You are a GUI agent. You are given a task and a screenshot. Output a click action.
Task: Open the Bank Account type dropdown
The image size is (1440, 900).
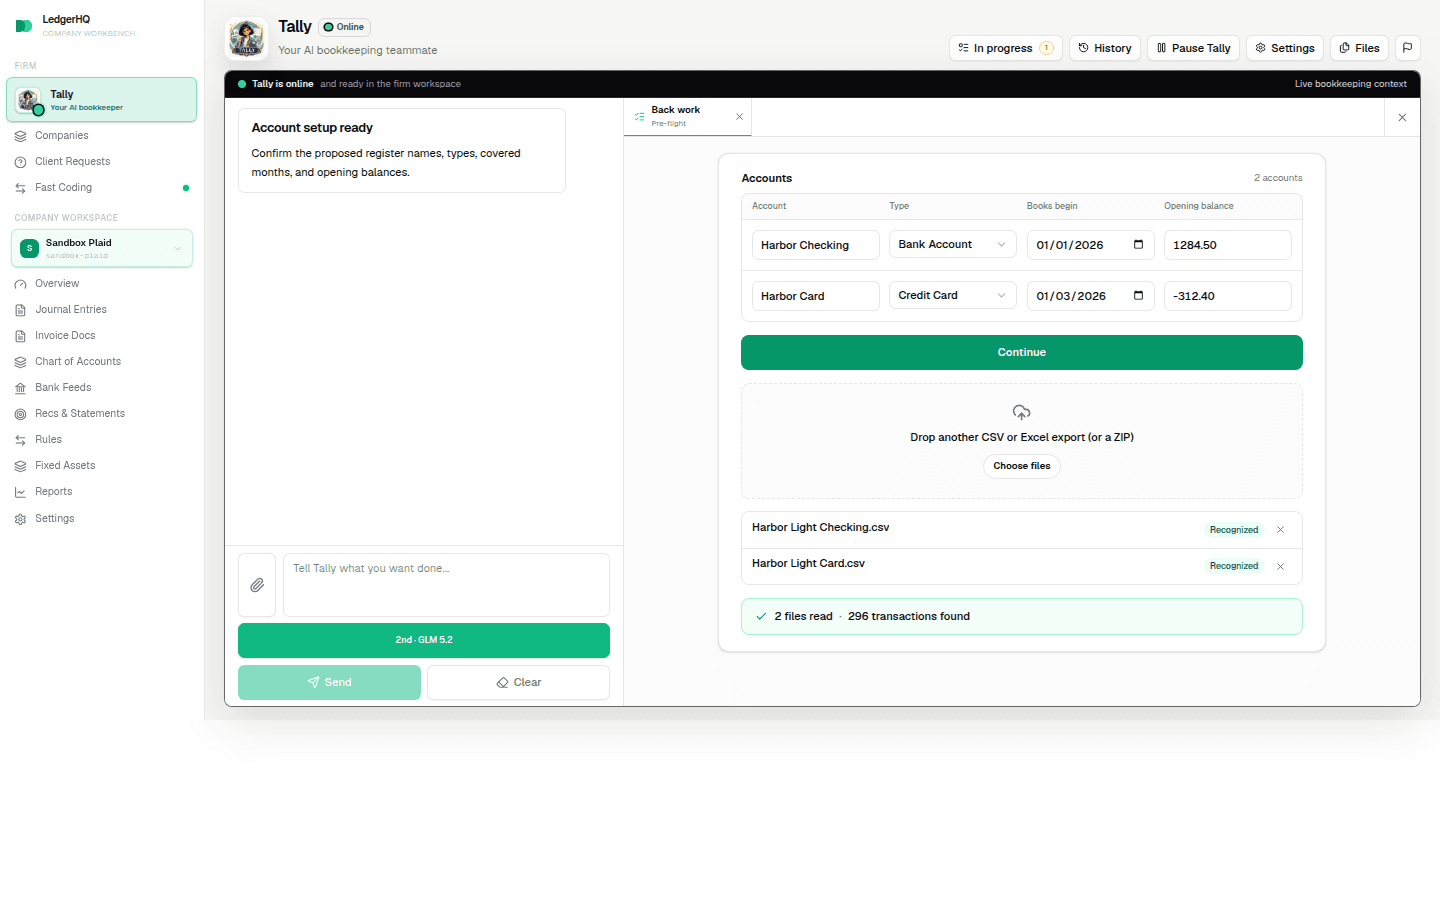tap(952, 244)
